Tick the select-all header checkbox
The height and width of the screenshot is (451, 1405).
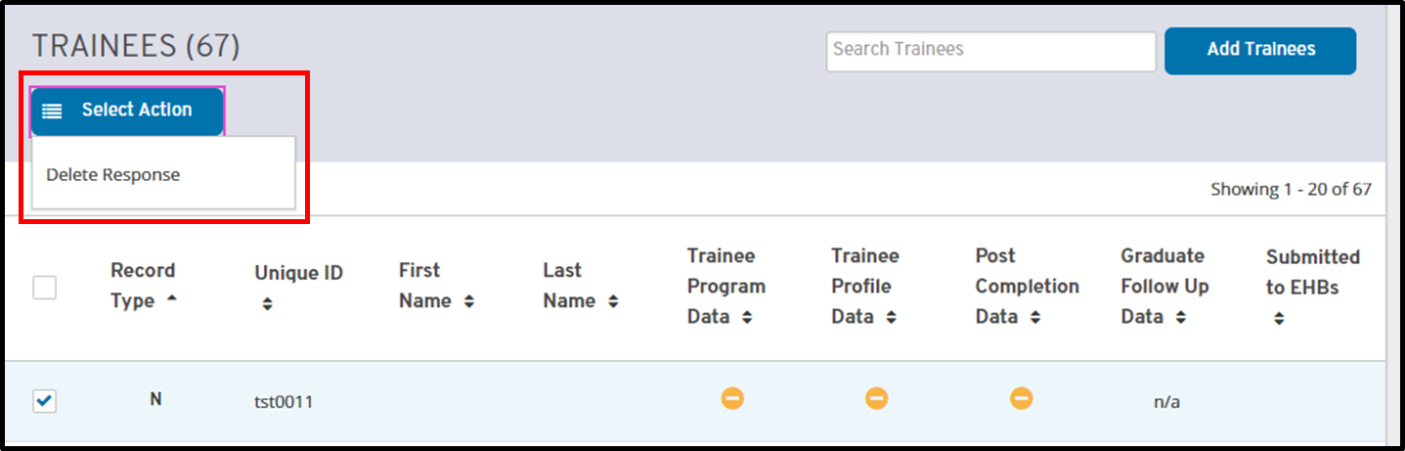[45, 288]
